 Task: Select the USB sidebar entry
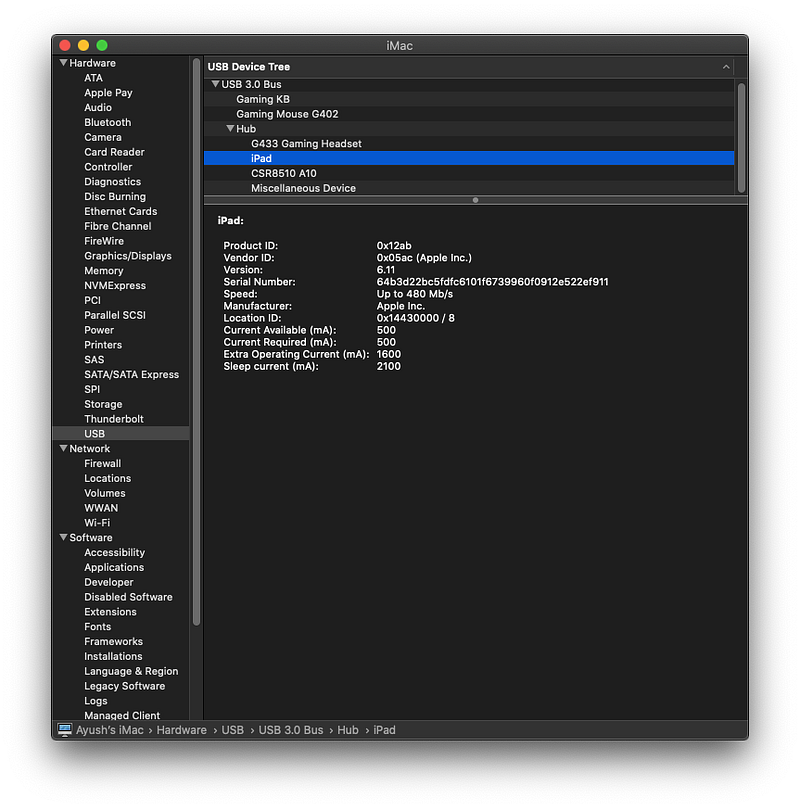point(121,433)
